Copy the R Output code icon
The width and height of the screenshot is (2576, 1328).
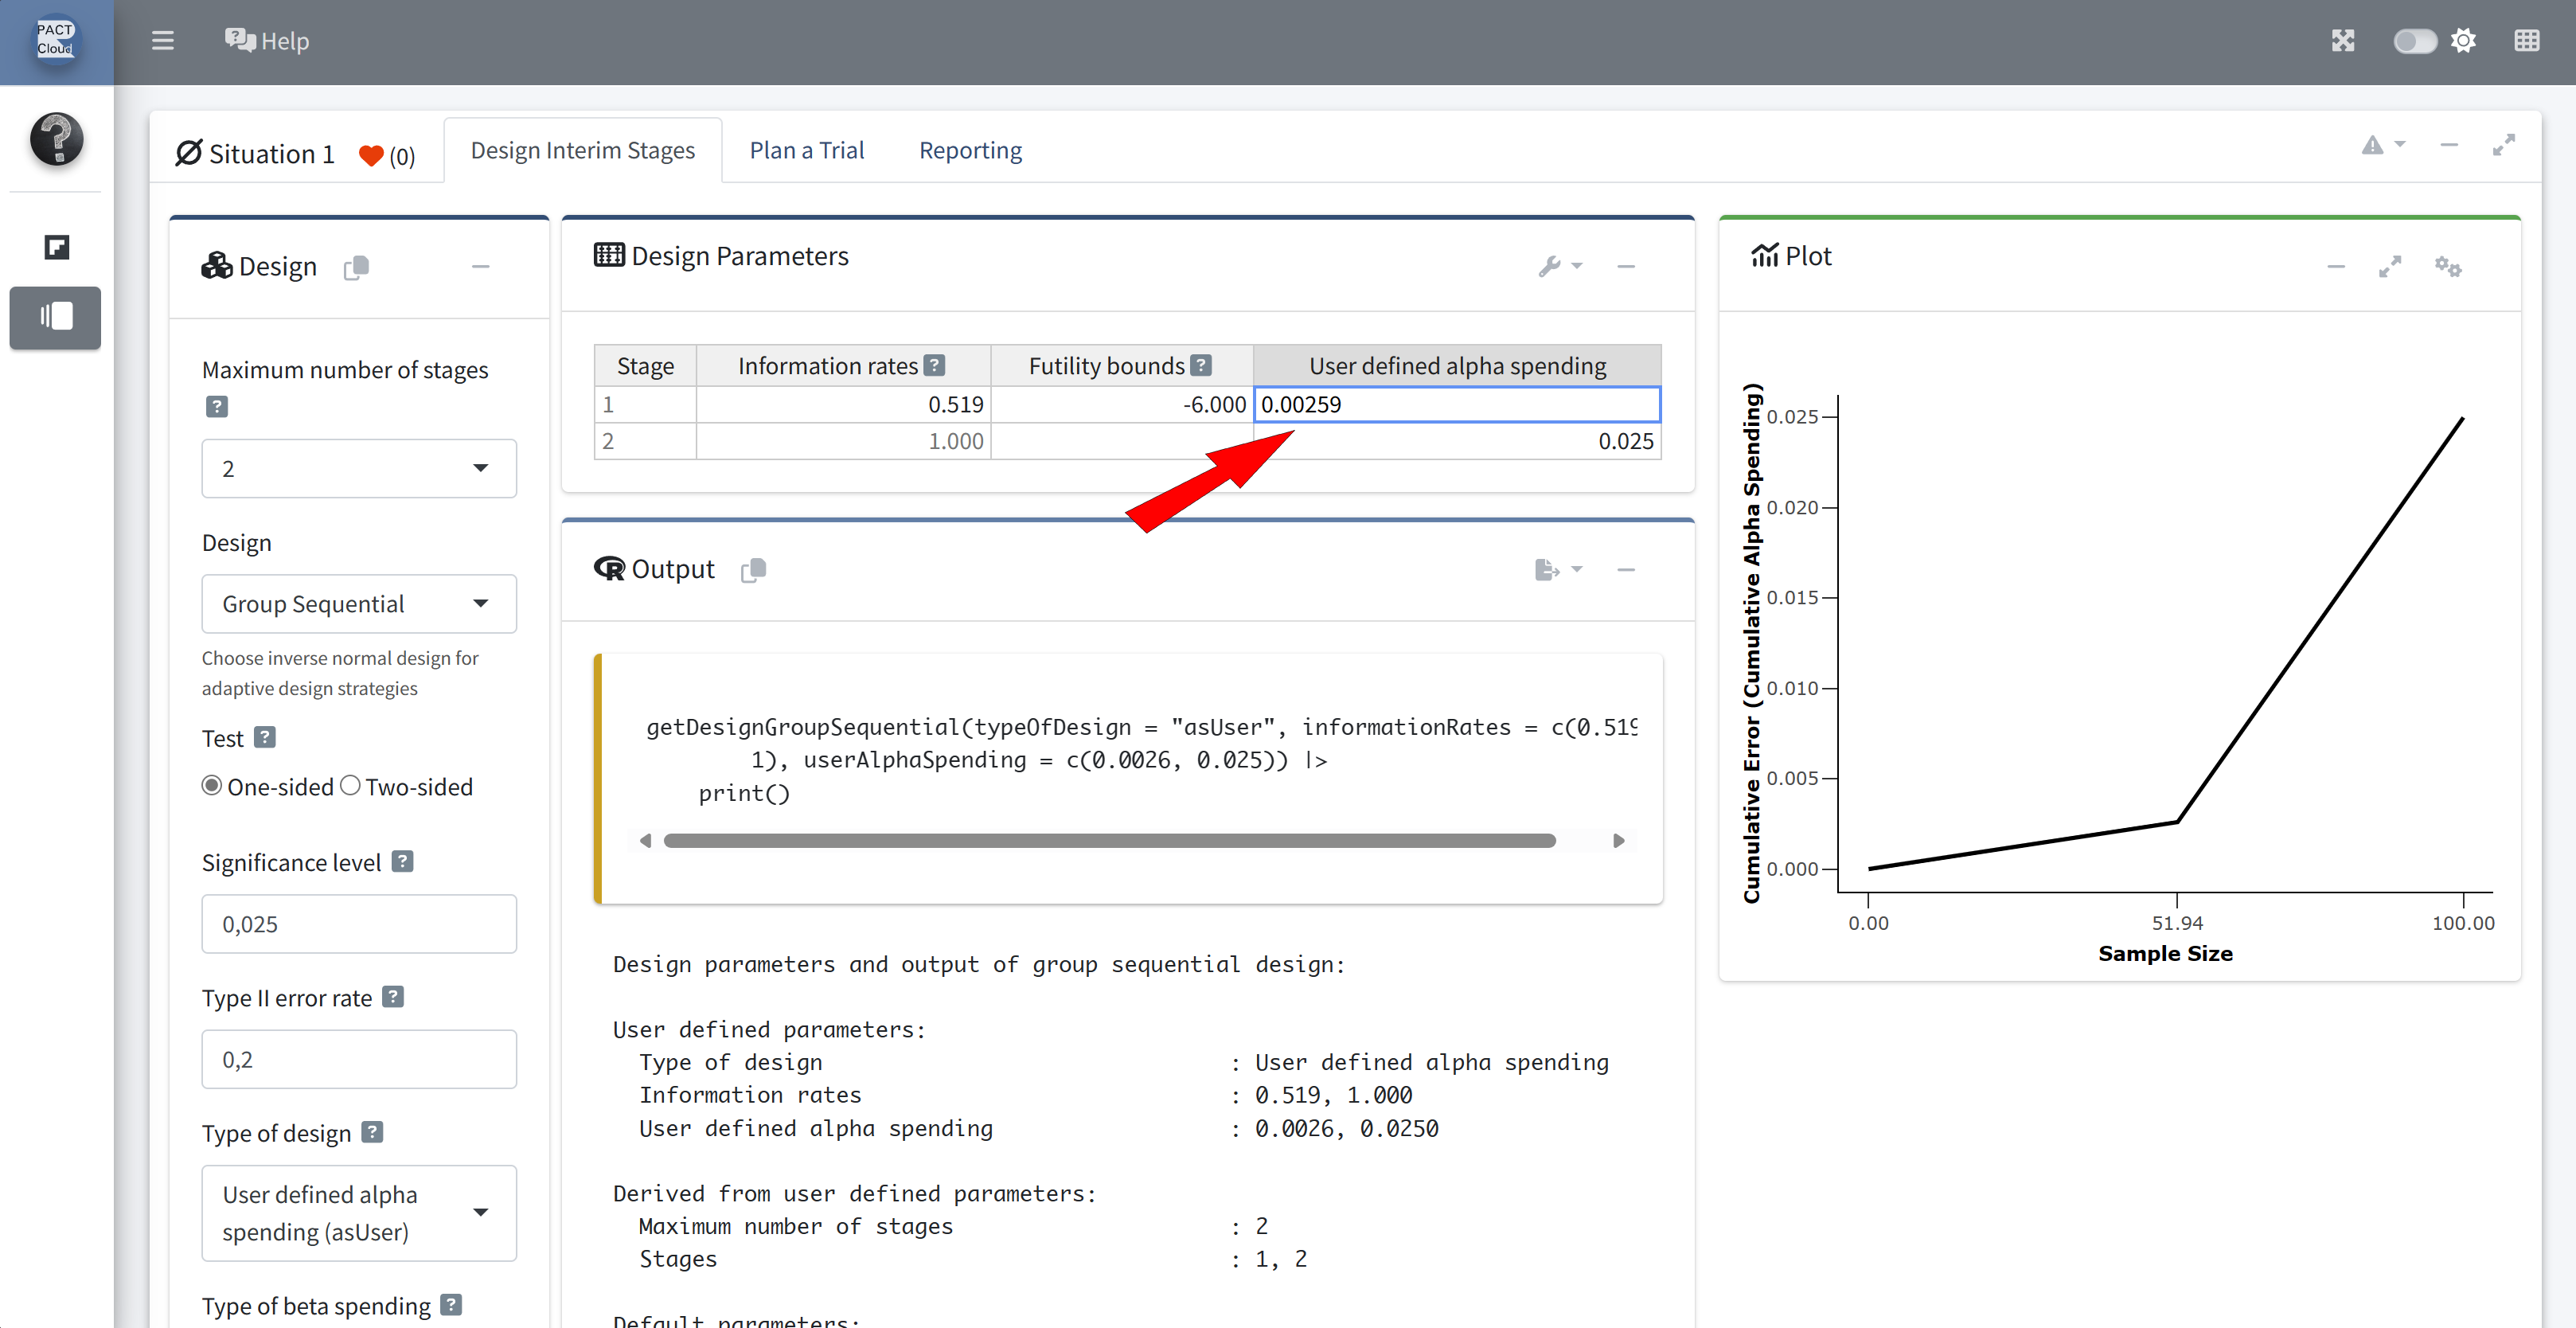pyautogui.click(x=753, y=569)
